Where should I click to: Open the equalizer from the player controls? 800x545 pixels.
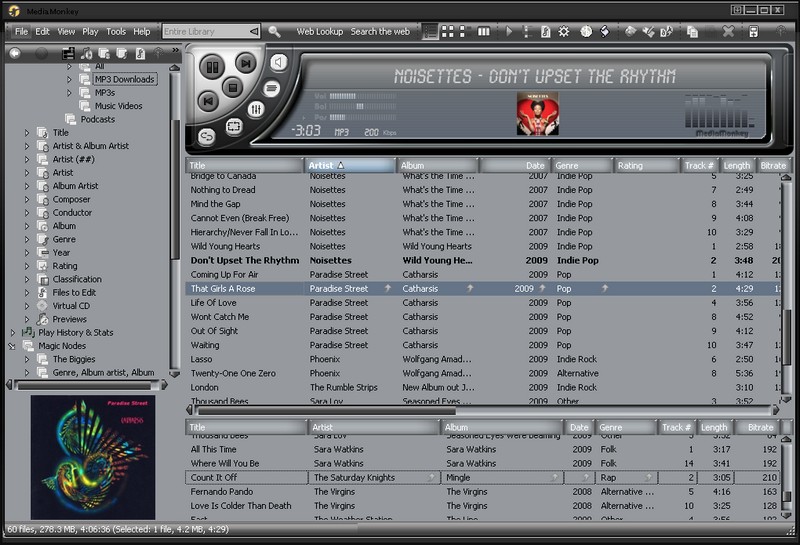(x=256, y=108)
